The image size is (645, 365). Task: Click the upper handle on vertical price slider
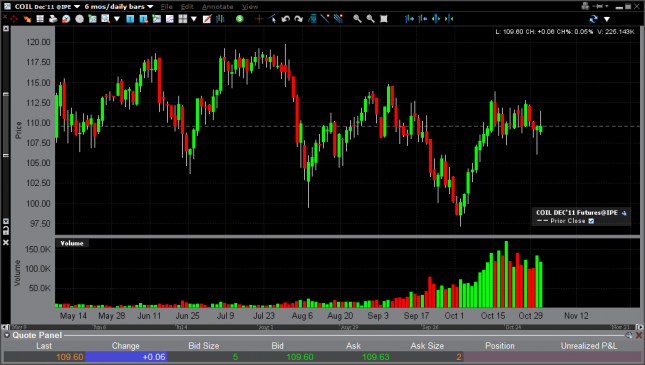6,94
